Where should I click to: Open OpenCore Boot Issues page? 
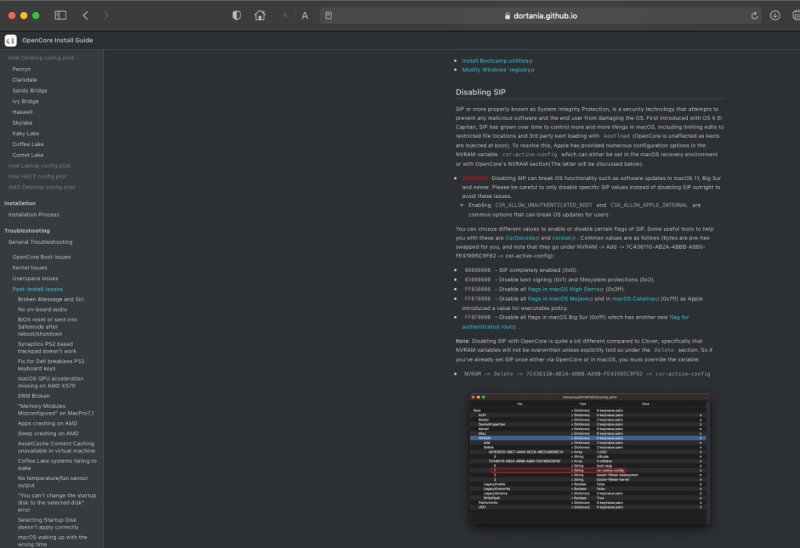tap(41, 257)
